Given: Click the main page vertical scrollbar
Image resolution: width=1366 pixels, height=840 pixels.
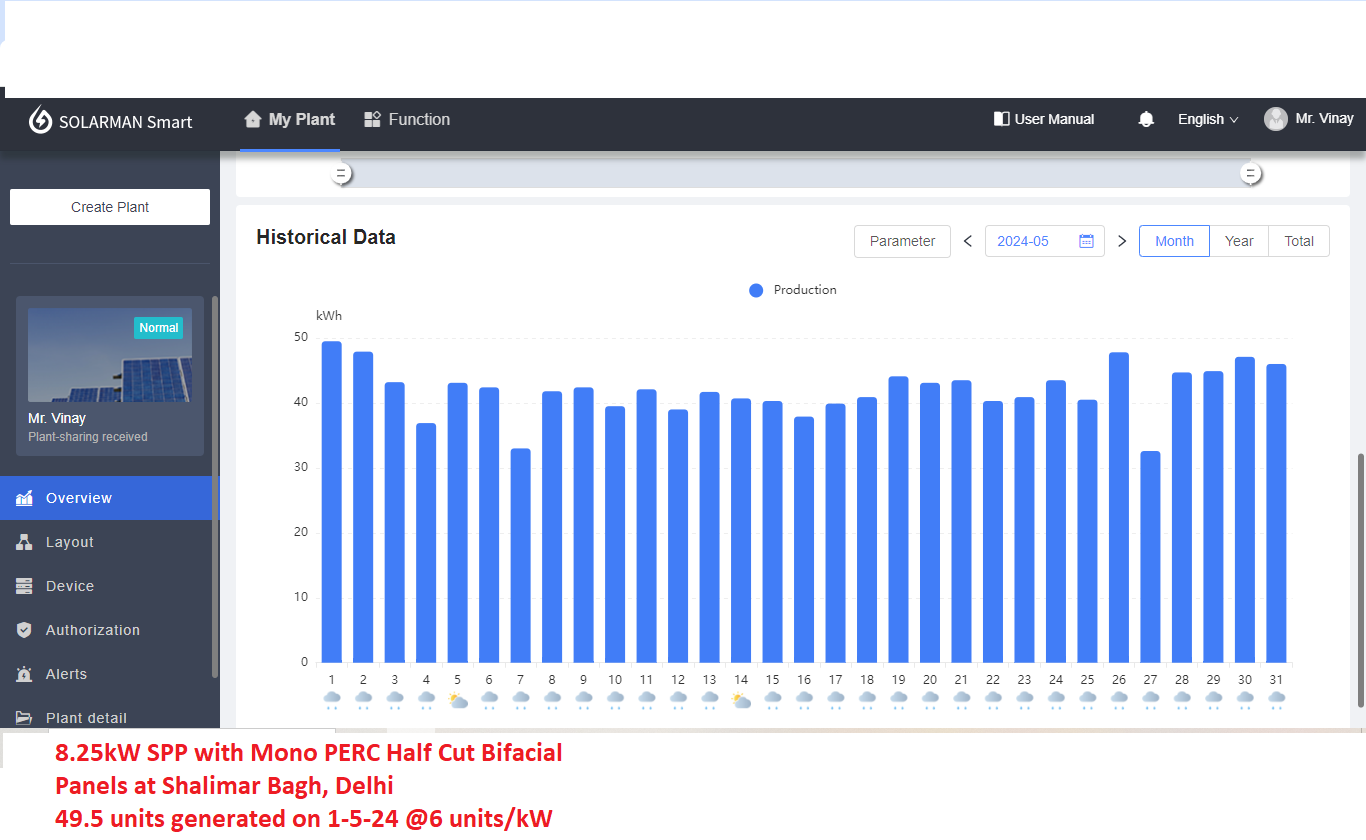Looking at the screenshot, I should pos(1360,580).
